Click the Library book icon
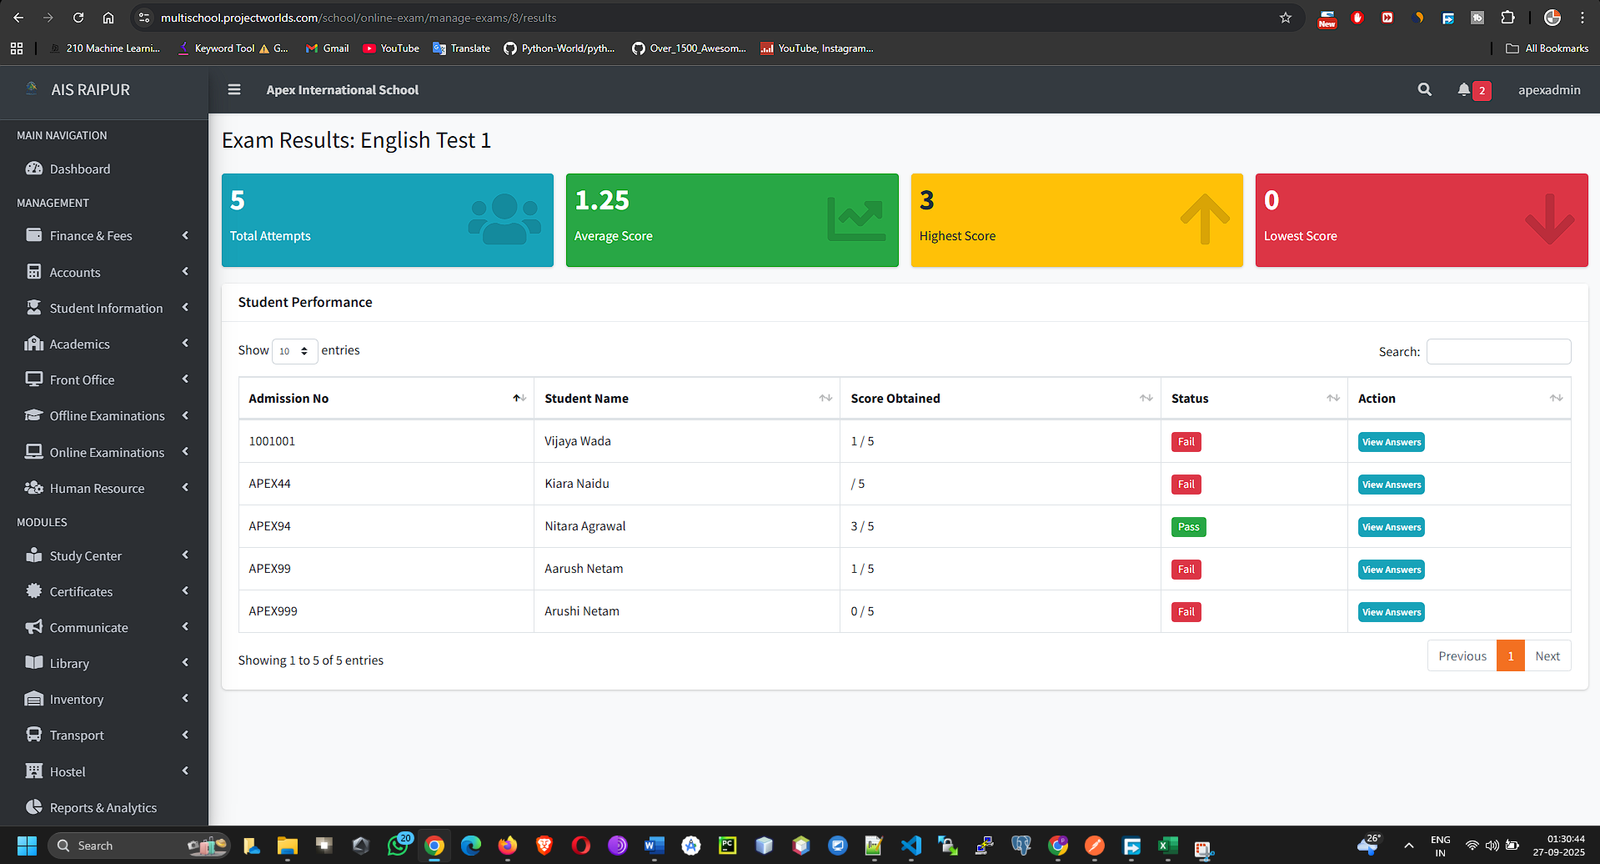Image resolution: width=1600 pixels, height=864 pixels. tap(34, 663)
